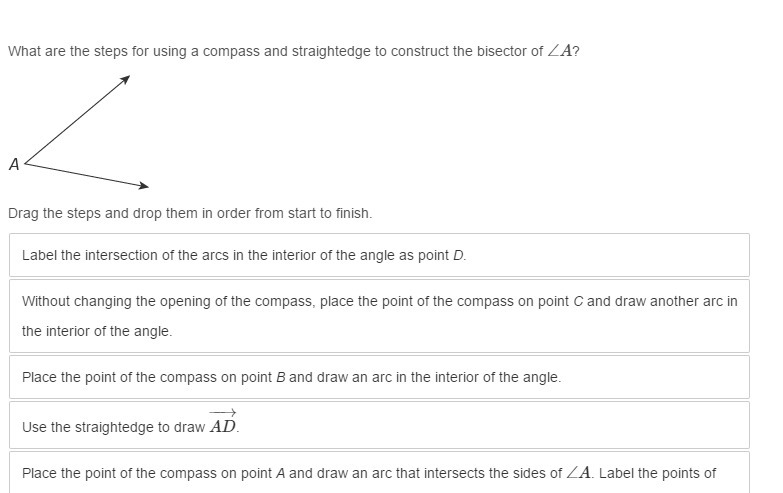Click the vertex label A in the diagram
This screenshot has height=493, width=783.
[x=14, y=164]
